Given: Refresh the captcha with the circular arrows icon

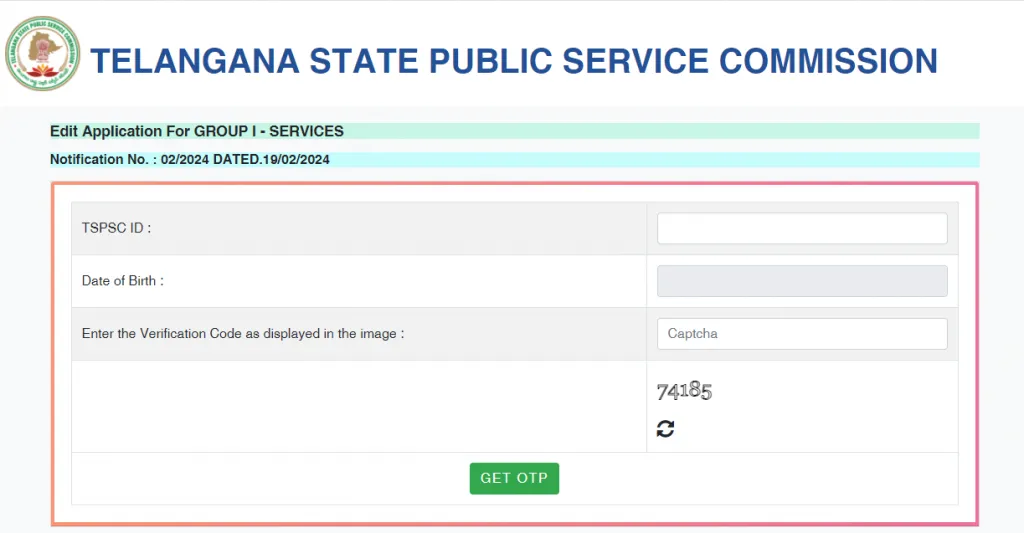Looking at the screenshot, I should 665,428.
